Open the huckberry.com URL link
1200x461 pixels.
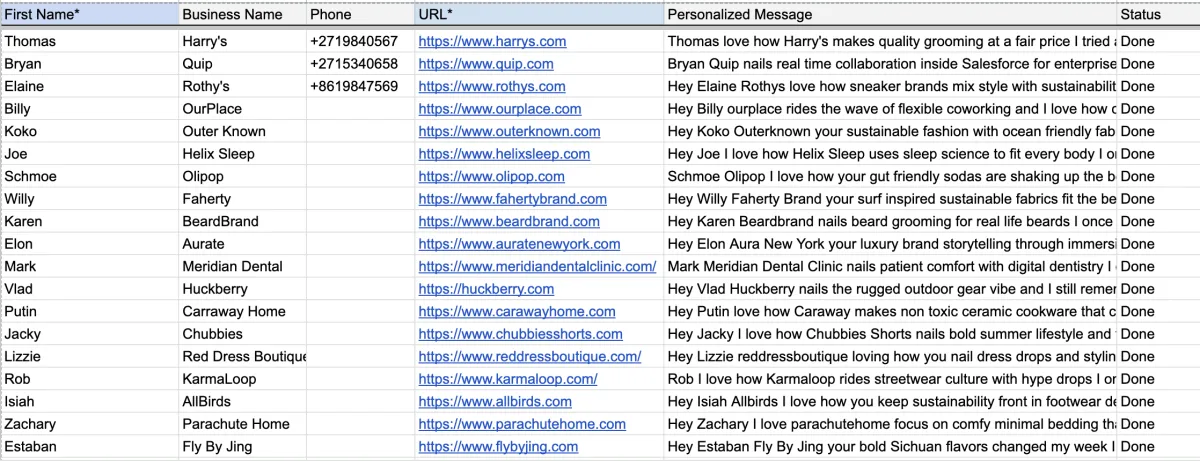[x=486, y=289]
